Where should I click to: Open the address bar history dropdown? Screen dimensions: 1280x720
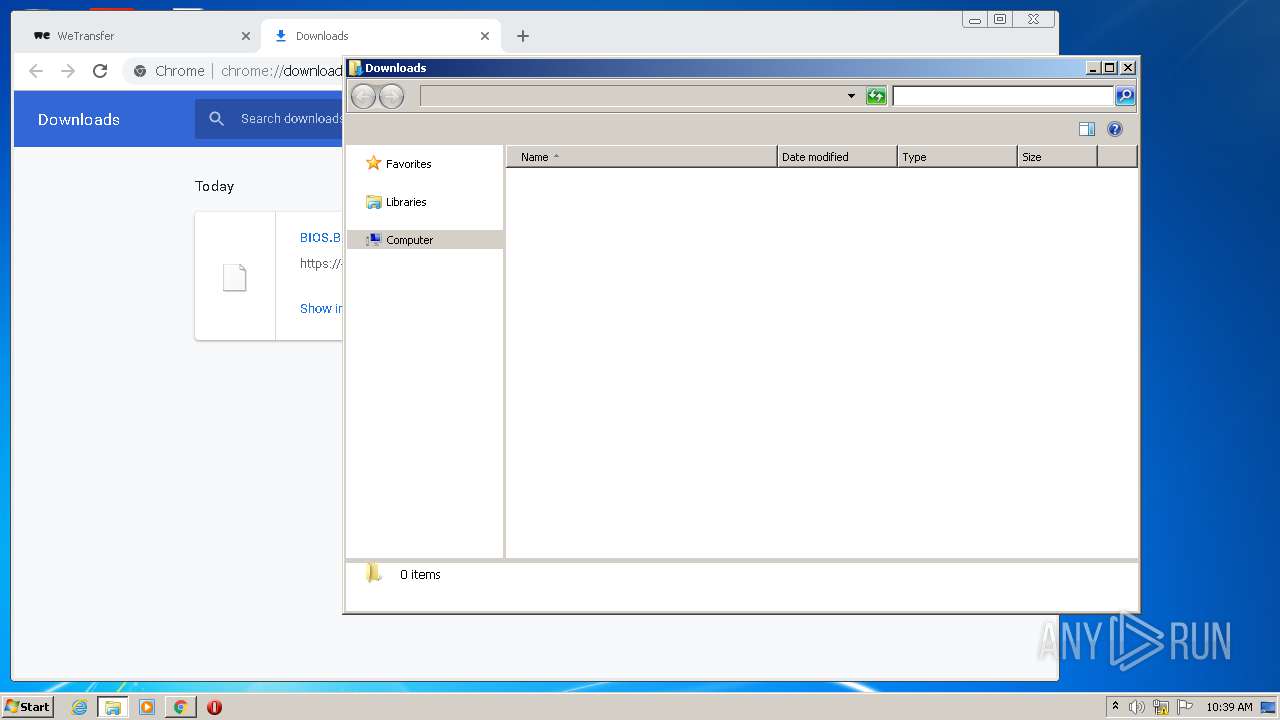pyautogui.click(x=851, y=96)
